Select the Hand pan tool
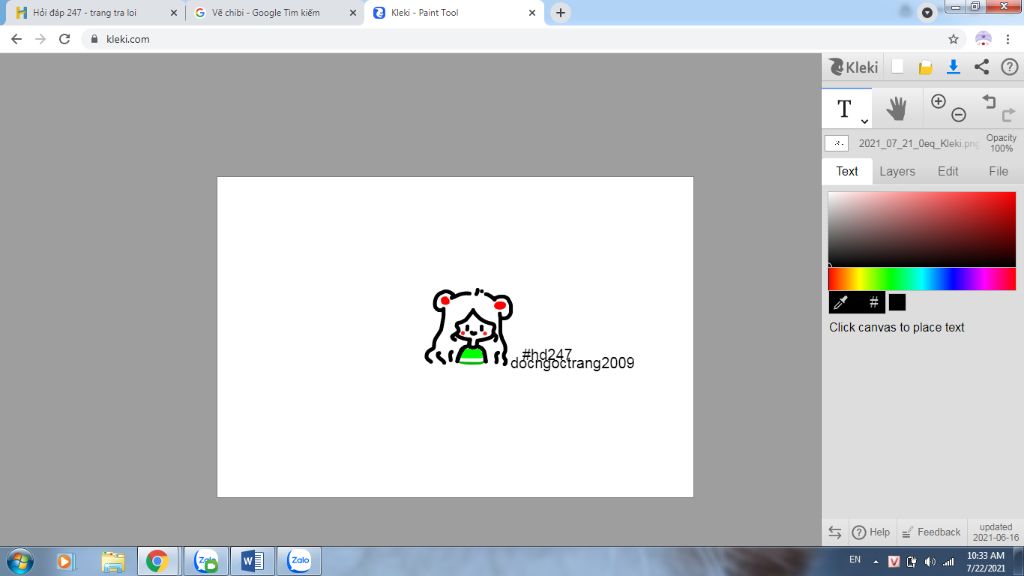This screenshot has width=1024, height=576. click(897, 108)
